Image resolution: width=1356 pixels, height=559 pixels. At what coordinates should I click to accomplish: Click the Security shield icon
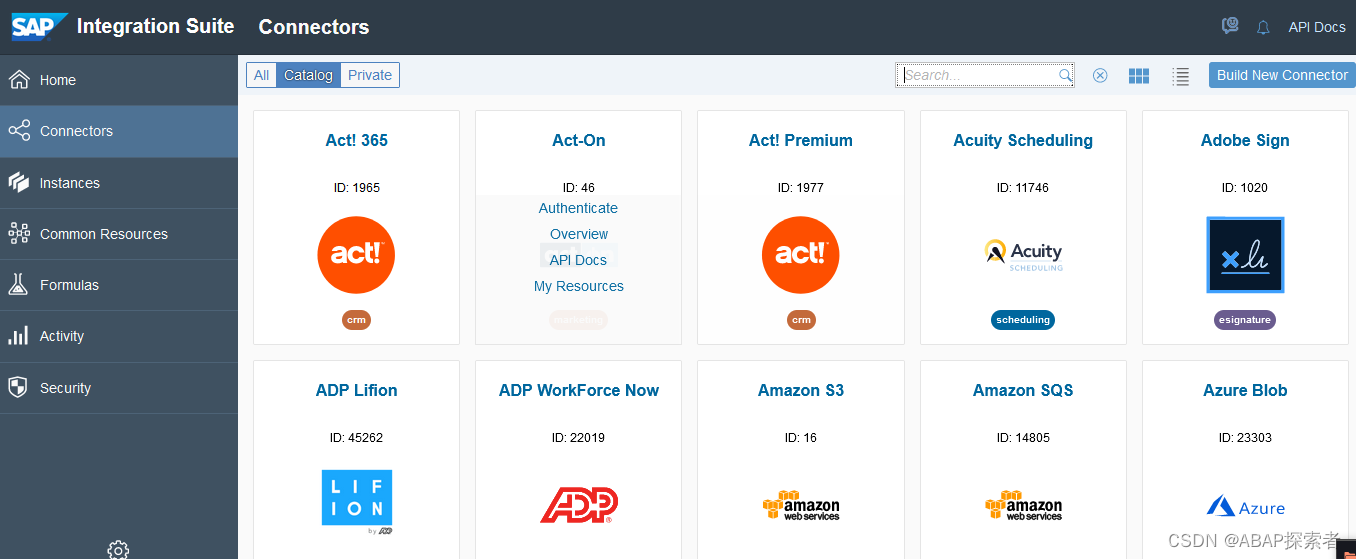[18, 388]
